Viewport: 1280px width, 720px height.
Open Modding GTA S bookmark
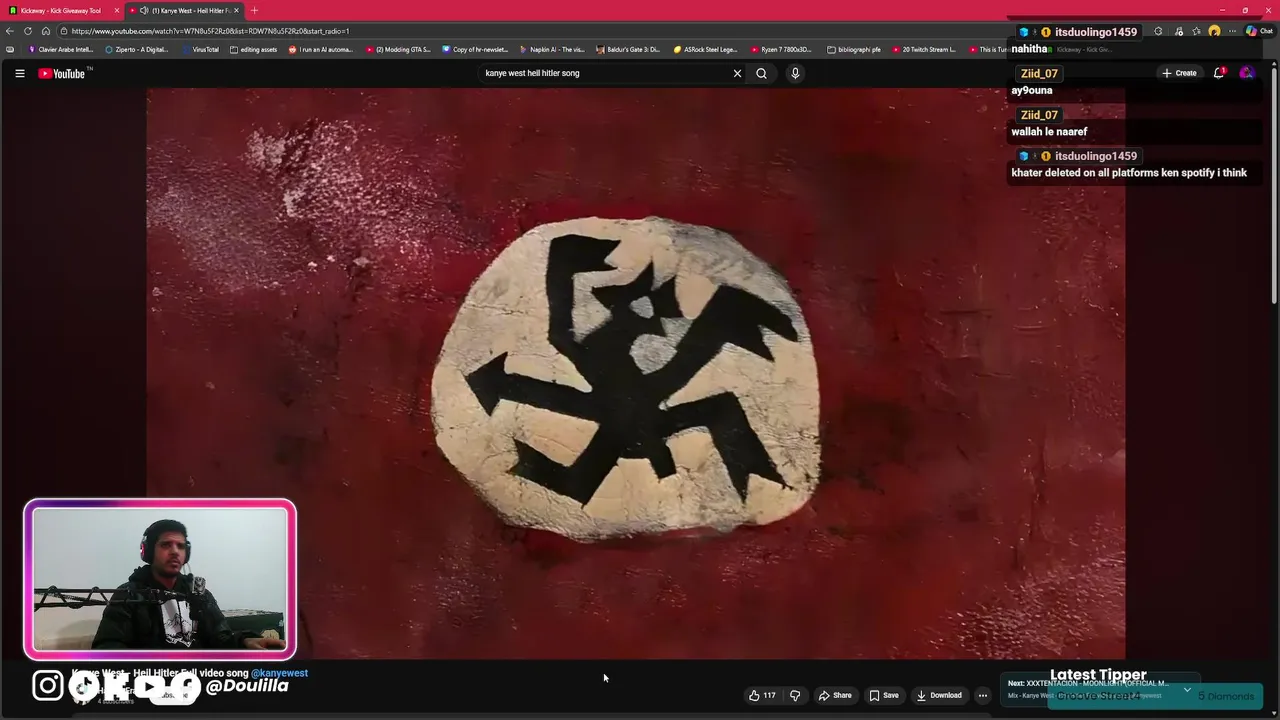click(398, 49)
